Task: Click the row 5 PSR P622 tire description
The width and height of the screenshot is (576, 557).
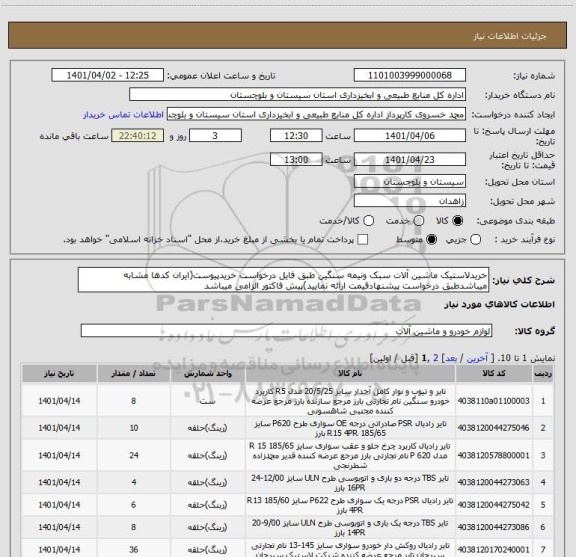Action: coord(350,505)
